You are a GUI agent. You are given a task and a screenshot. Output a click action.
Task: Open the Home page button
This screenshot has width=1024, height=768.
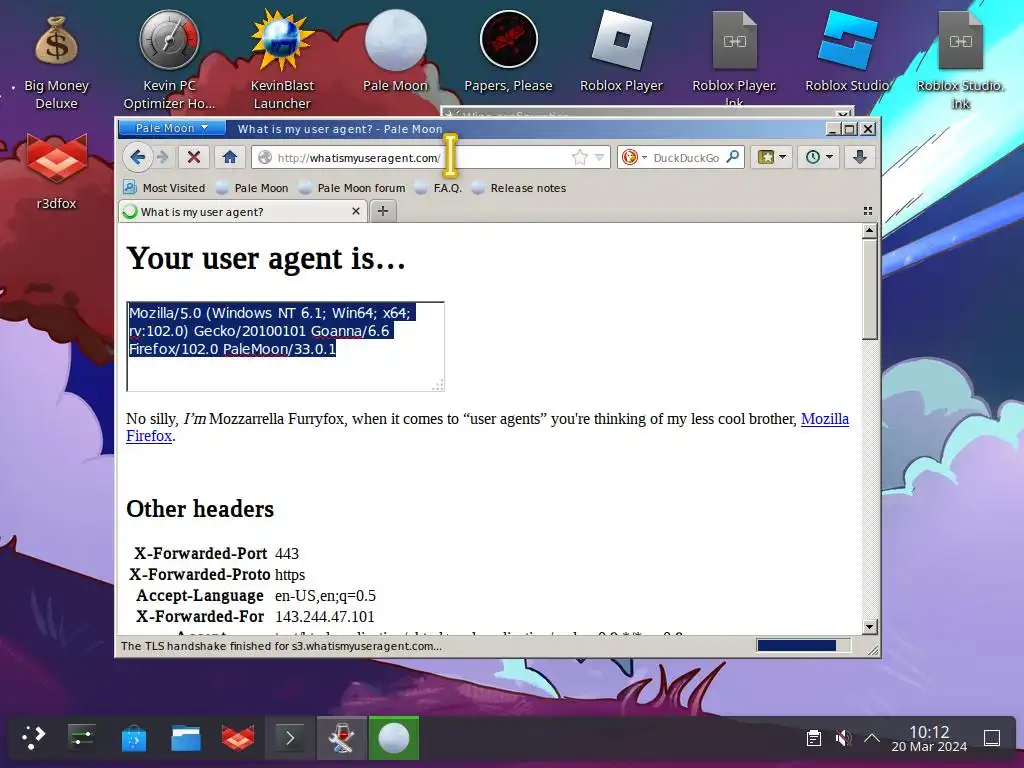[229, 157]
